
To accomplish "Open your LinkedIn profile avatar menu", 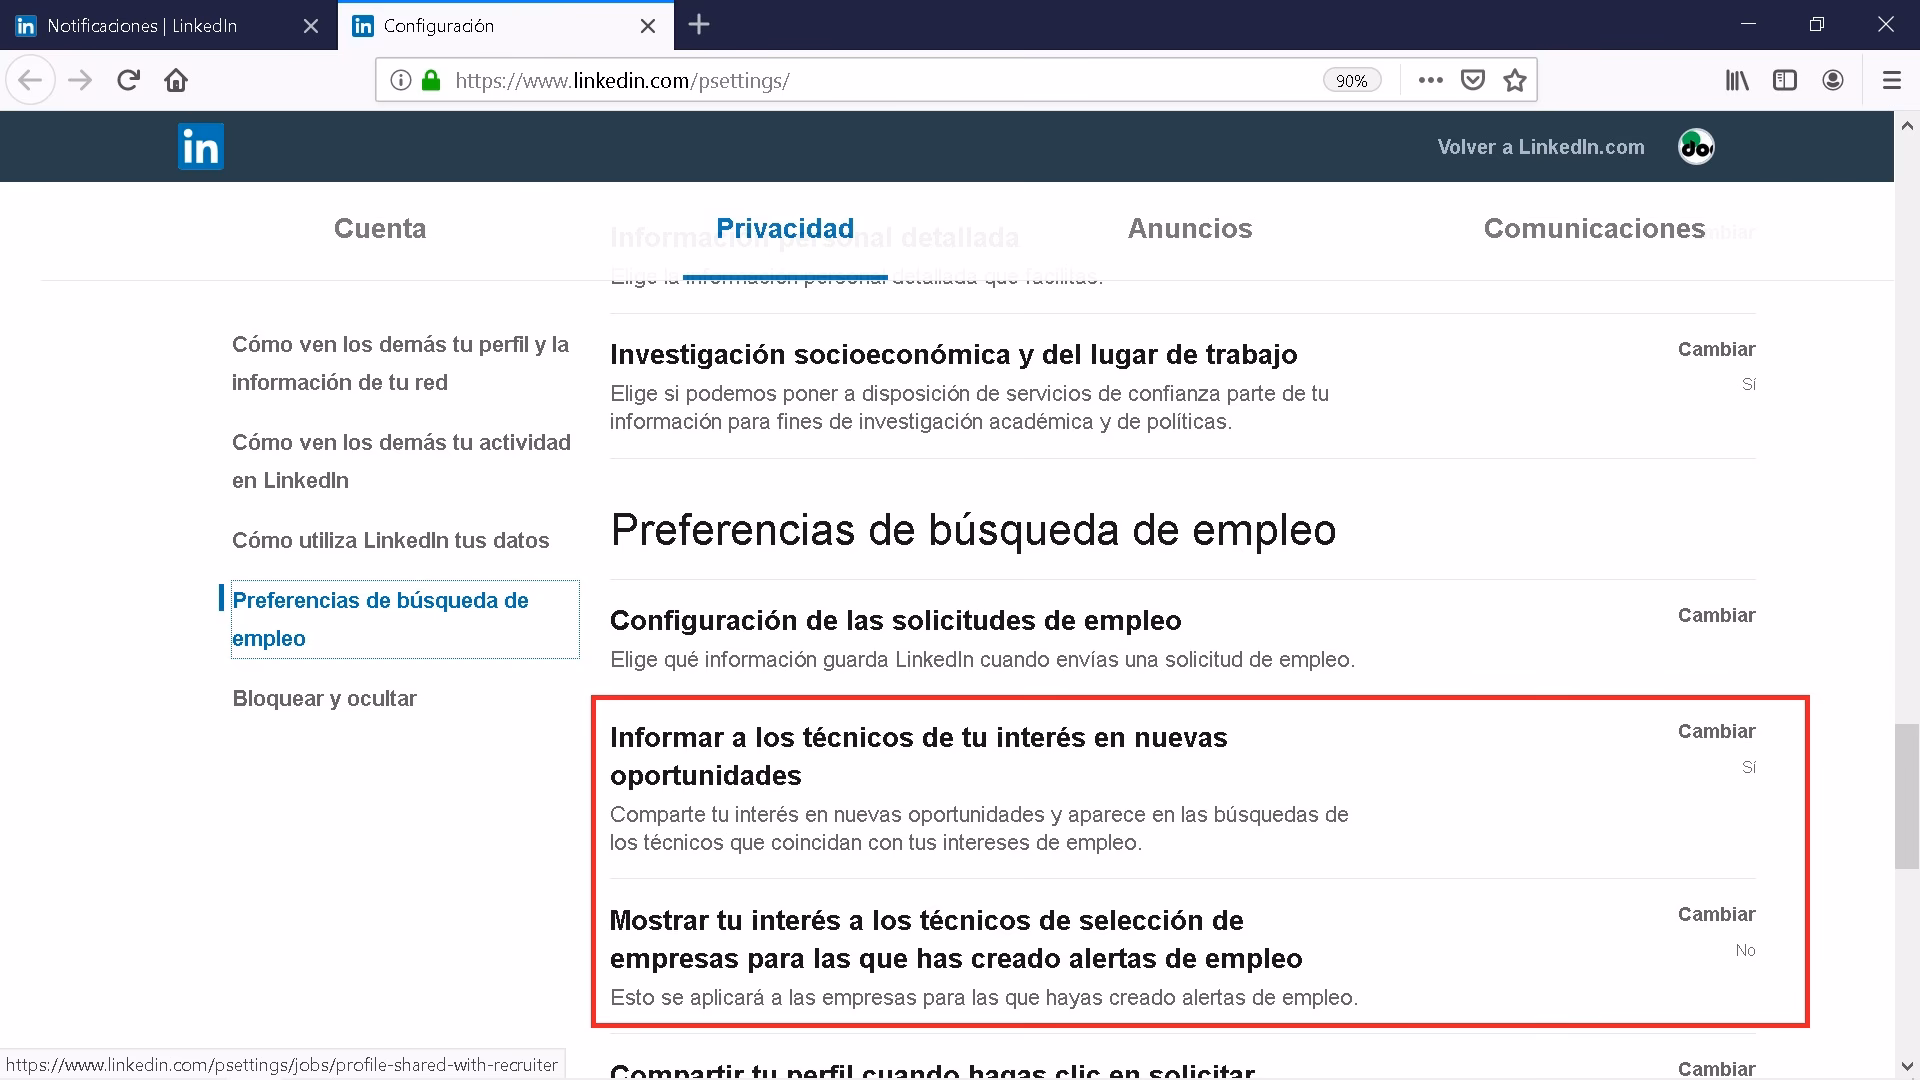I will point(1695,146).
